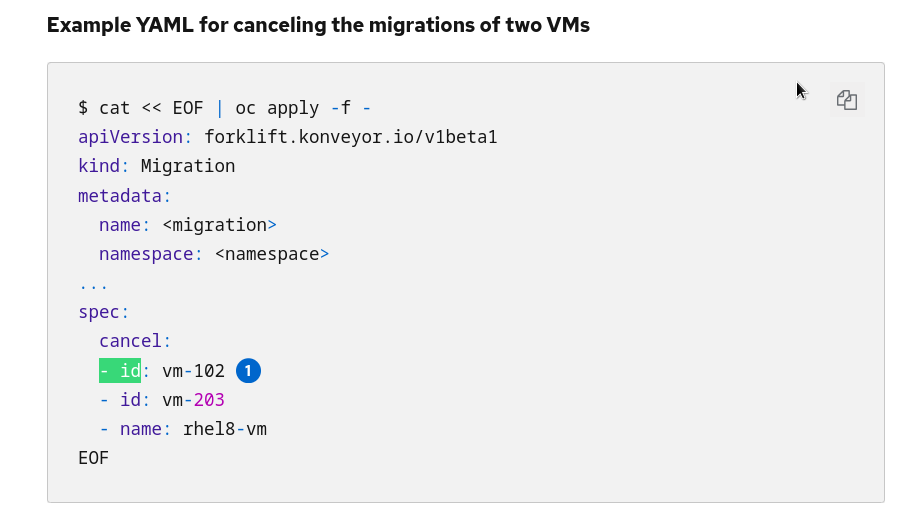Click the word Migration after kind
This screenshot has width=913, height=520.
click(188, 166)
